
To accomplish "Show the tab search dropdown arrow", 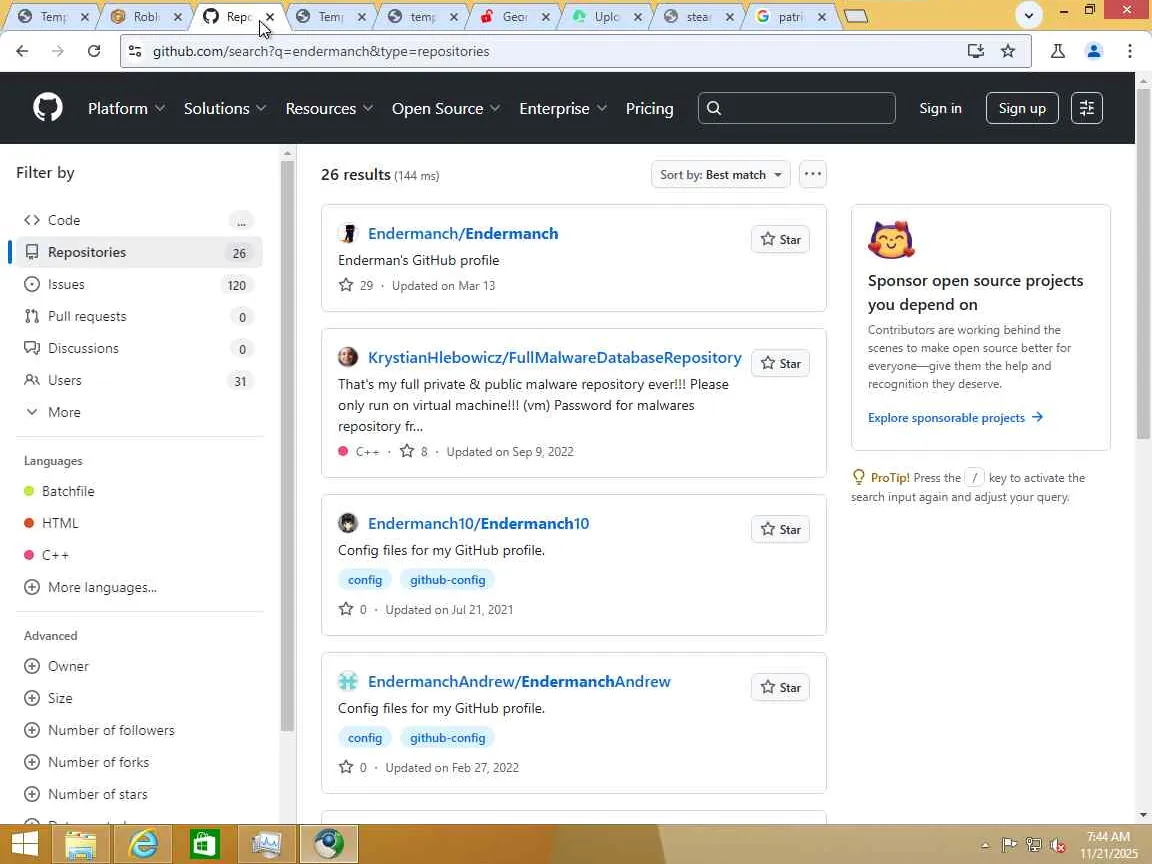I will point(1029,15).
